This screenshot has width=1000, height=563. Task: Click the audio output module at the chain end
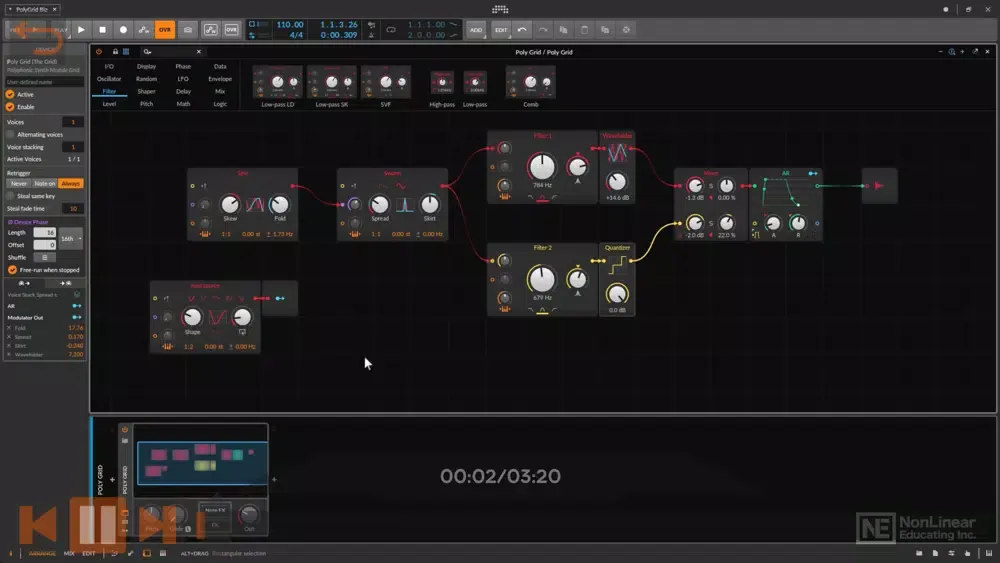[x=879, y=186]
